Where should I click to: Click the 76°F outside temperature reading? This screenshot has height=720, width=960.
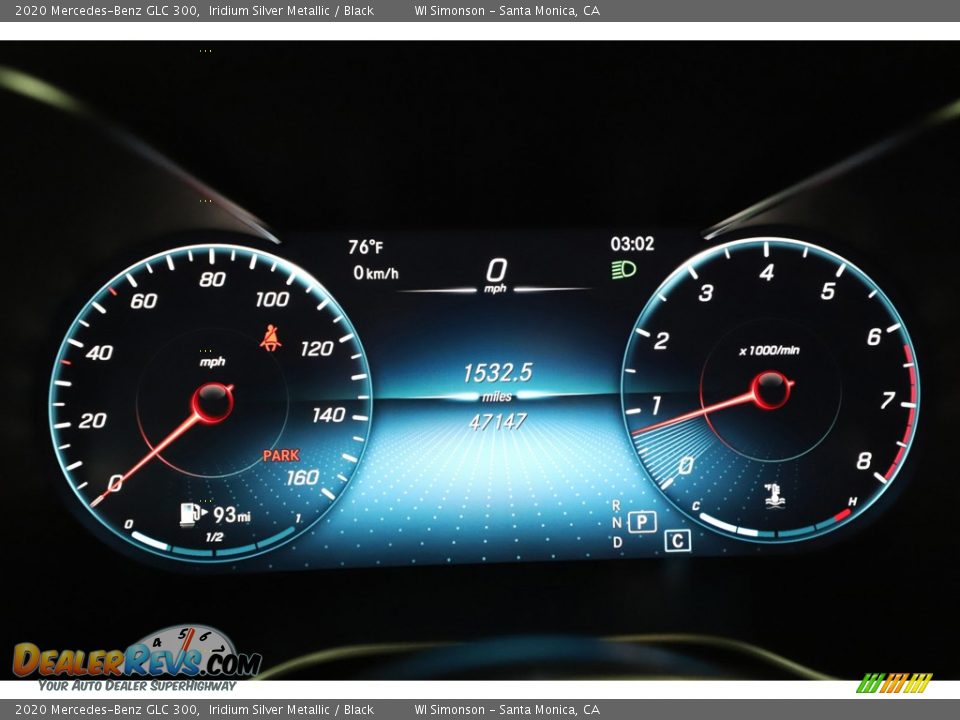click(x=366, y=247)
